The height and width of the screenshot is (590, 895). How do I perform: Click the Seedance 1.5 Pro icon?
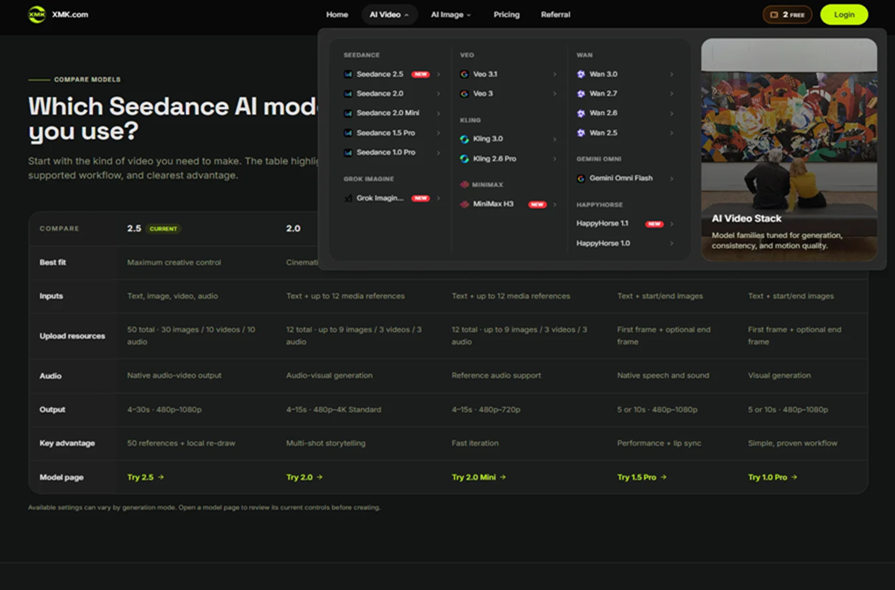(348, 133)
